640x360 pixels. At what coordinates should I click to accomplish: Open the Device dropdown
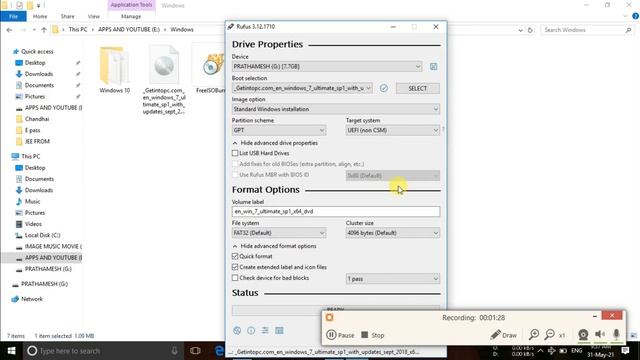(x=327, y=66)
